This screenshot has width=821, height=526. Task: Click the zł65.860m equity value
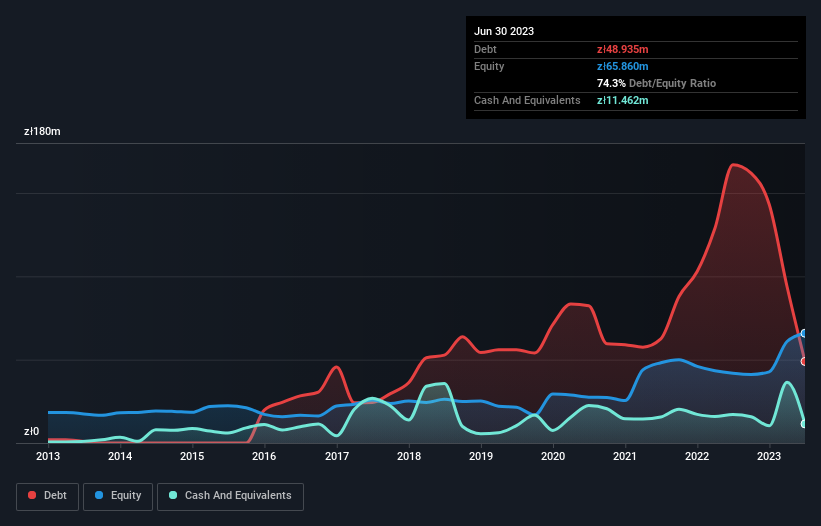tap(623, 66)
